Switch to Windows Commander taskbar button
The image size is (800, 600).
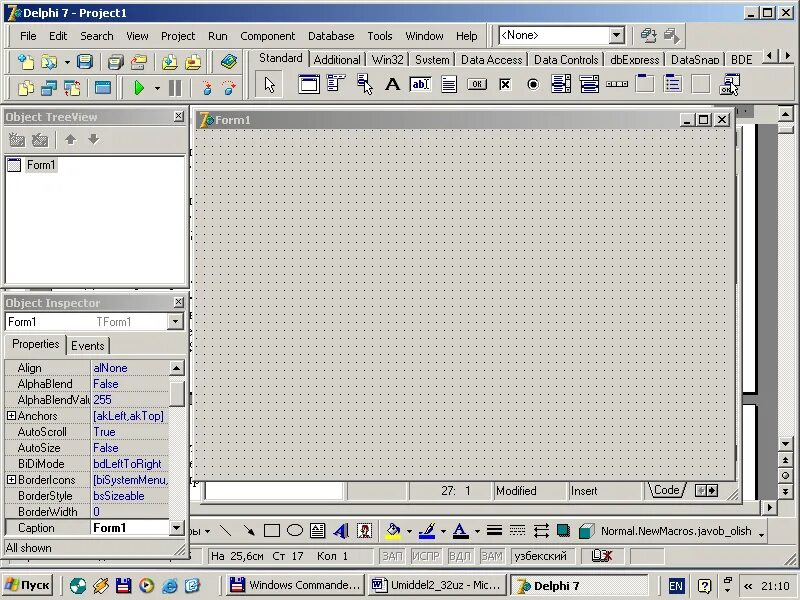pos(295,585)
